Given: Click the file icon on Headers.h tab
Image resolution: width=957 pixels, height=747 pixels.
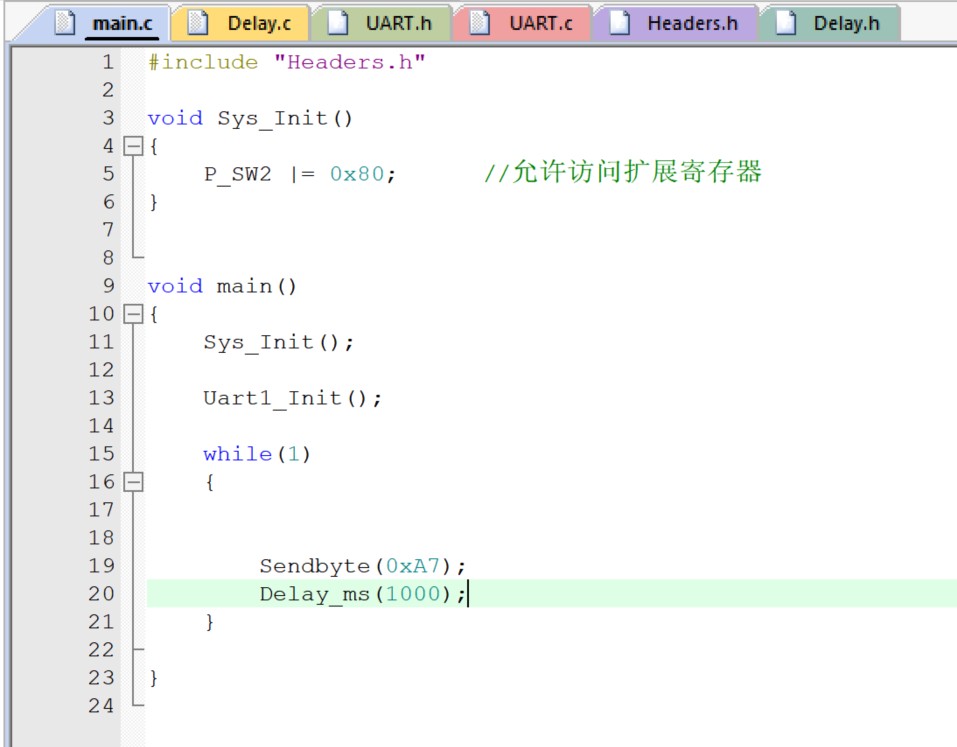Looking at the screenshot, I should 620,22.
